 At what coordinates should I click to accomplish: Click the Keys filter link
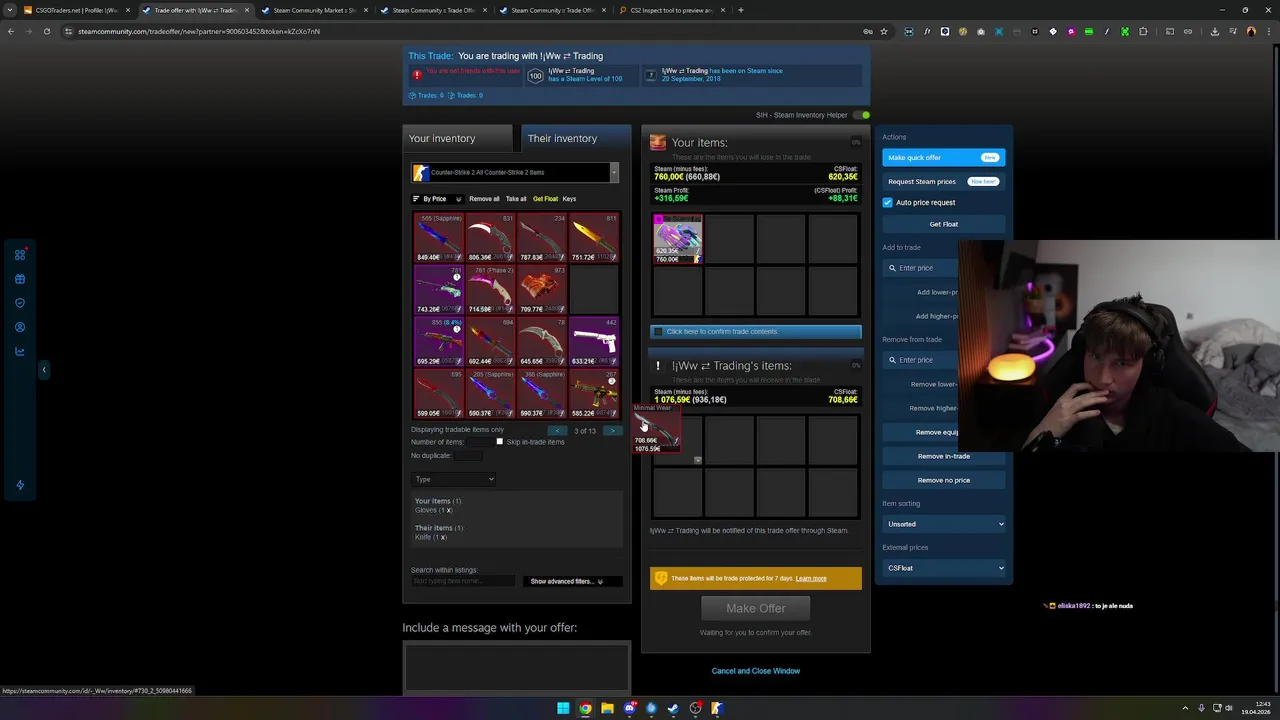click(569, 199)
